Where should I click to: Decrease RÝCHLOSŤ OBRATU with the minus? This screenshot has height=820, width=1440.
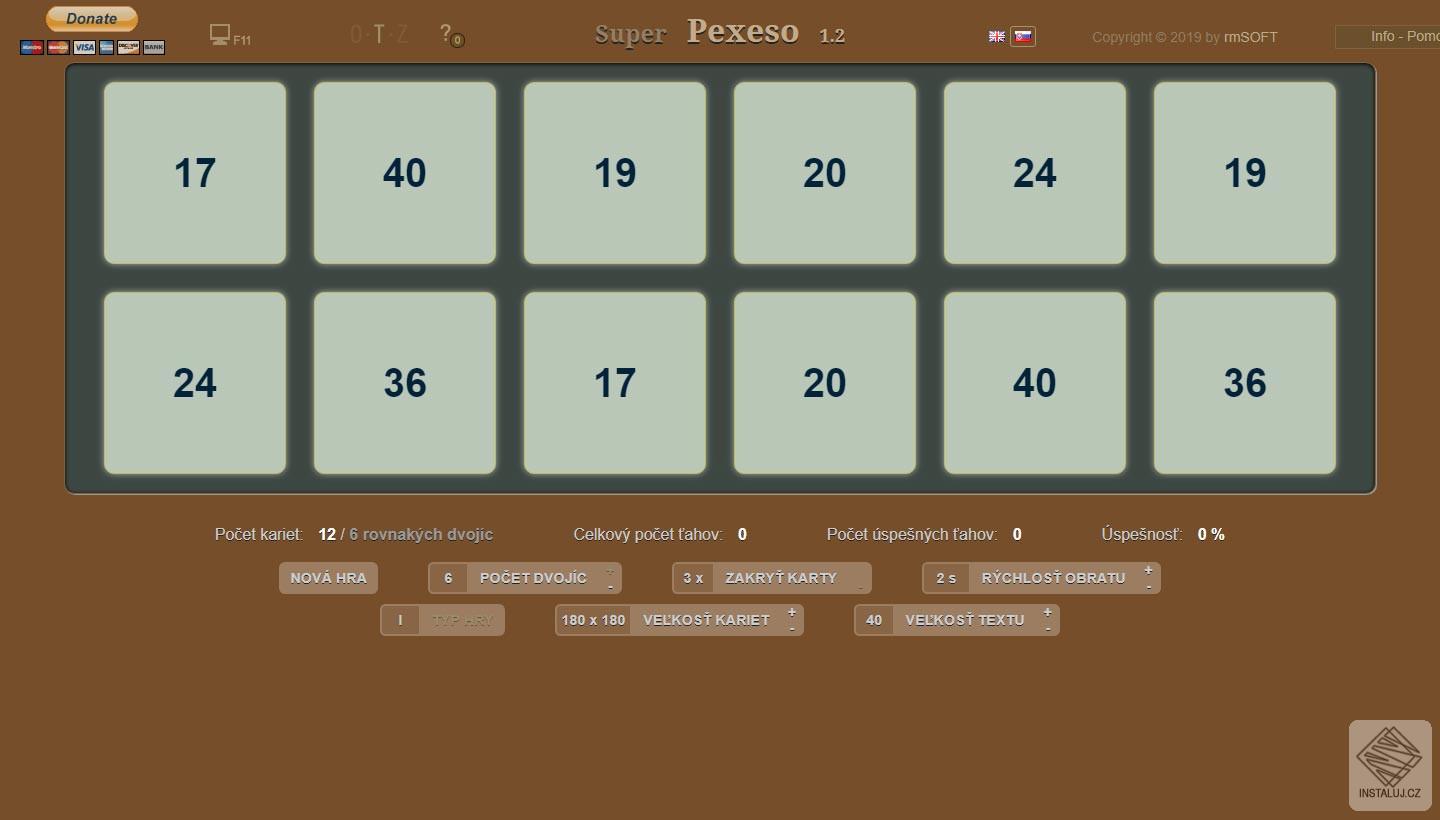click(1148, 586)
